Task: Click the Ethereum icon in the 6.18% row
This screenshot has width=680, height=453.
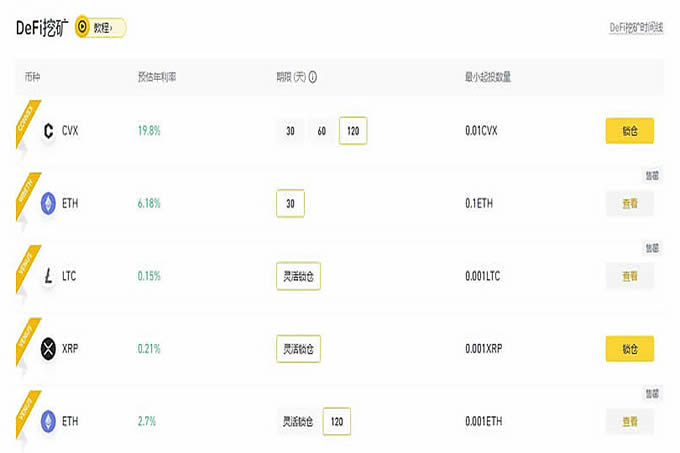Action: [x=48, y=203]
